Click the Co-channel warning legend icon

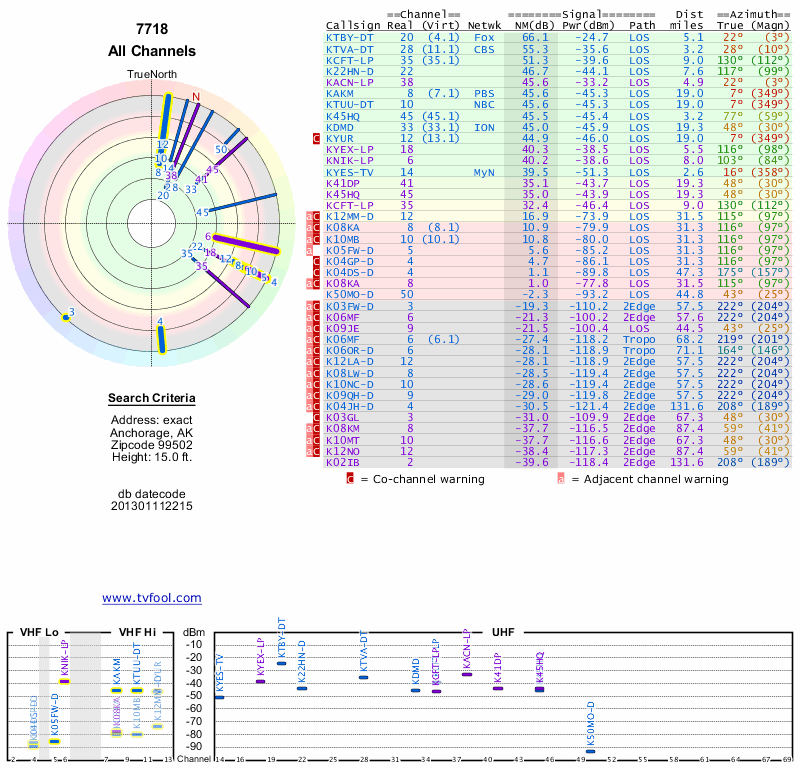point(350,479)
